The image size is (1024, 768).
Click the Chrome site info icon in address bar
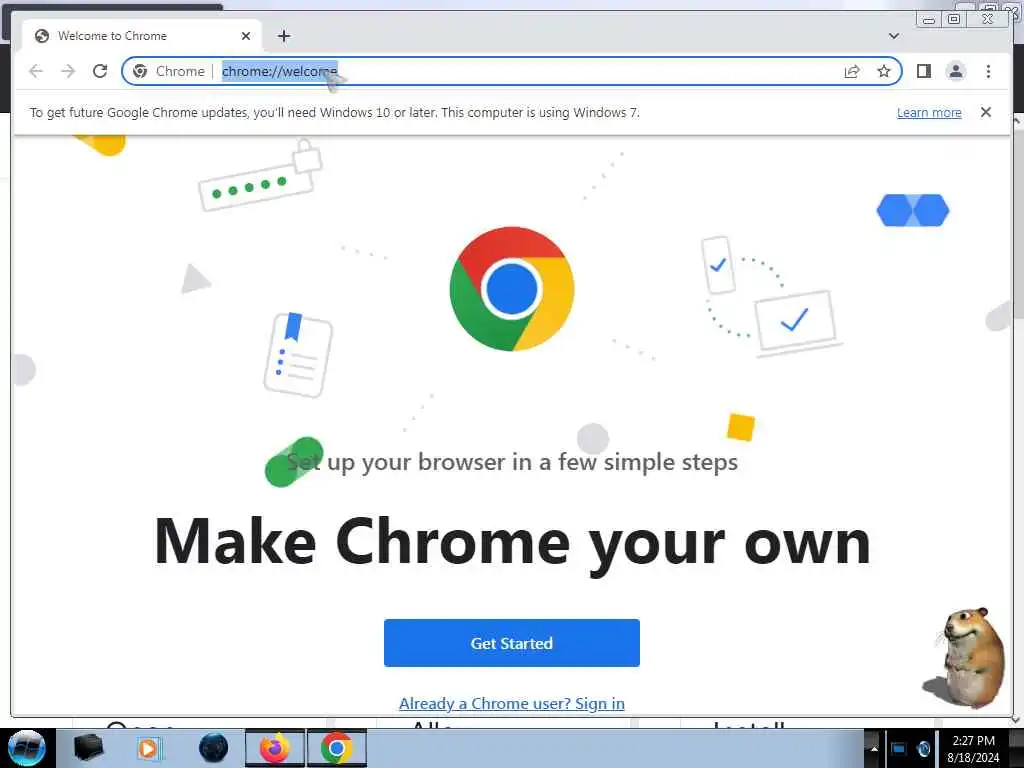(140, 71)
